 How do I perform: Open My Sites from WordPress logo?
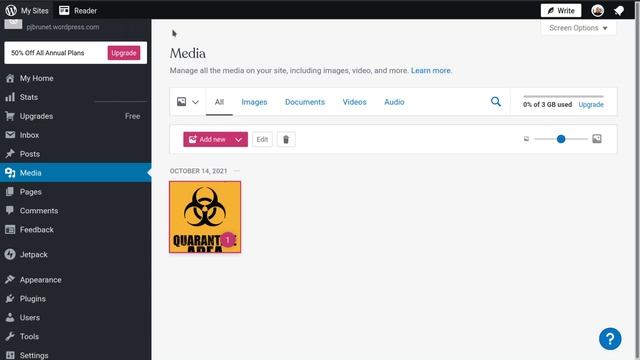(x=27, y=11)
